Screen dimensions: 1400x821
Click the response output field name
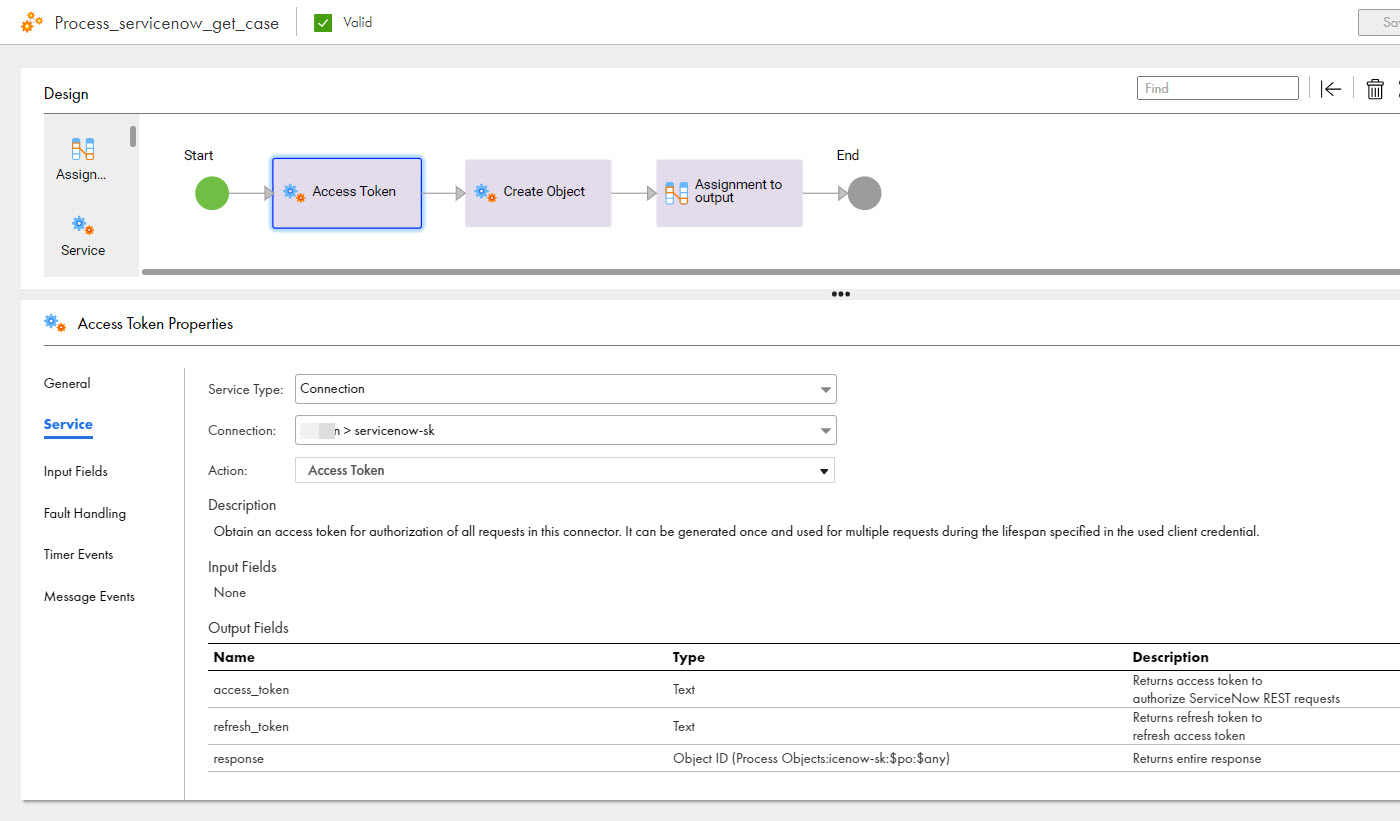tap(239, 758)
